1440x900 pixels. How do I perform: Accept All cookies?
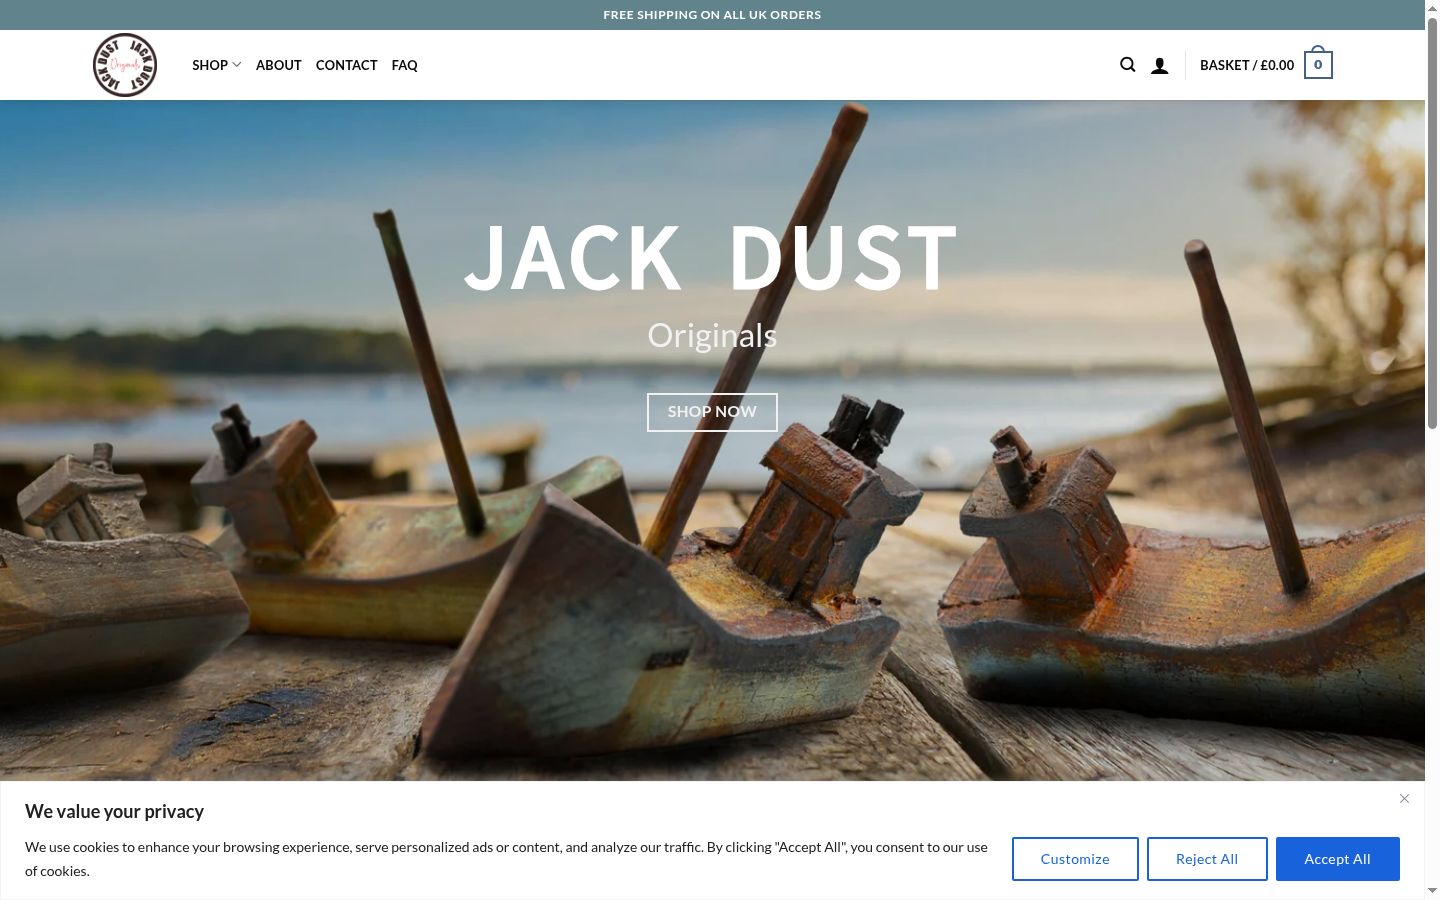tap(1337, 859)
